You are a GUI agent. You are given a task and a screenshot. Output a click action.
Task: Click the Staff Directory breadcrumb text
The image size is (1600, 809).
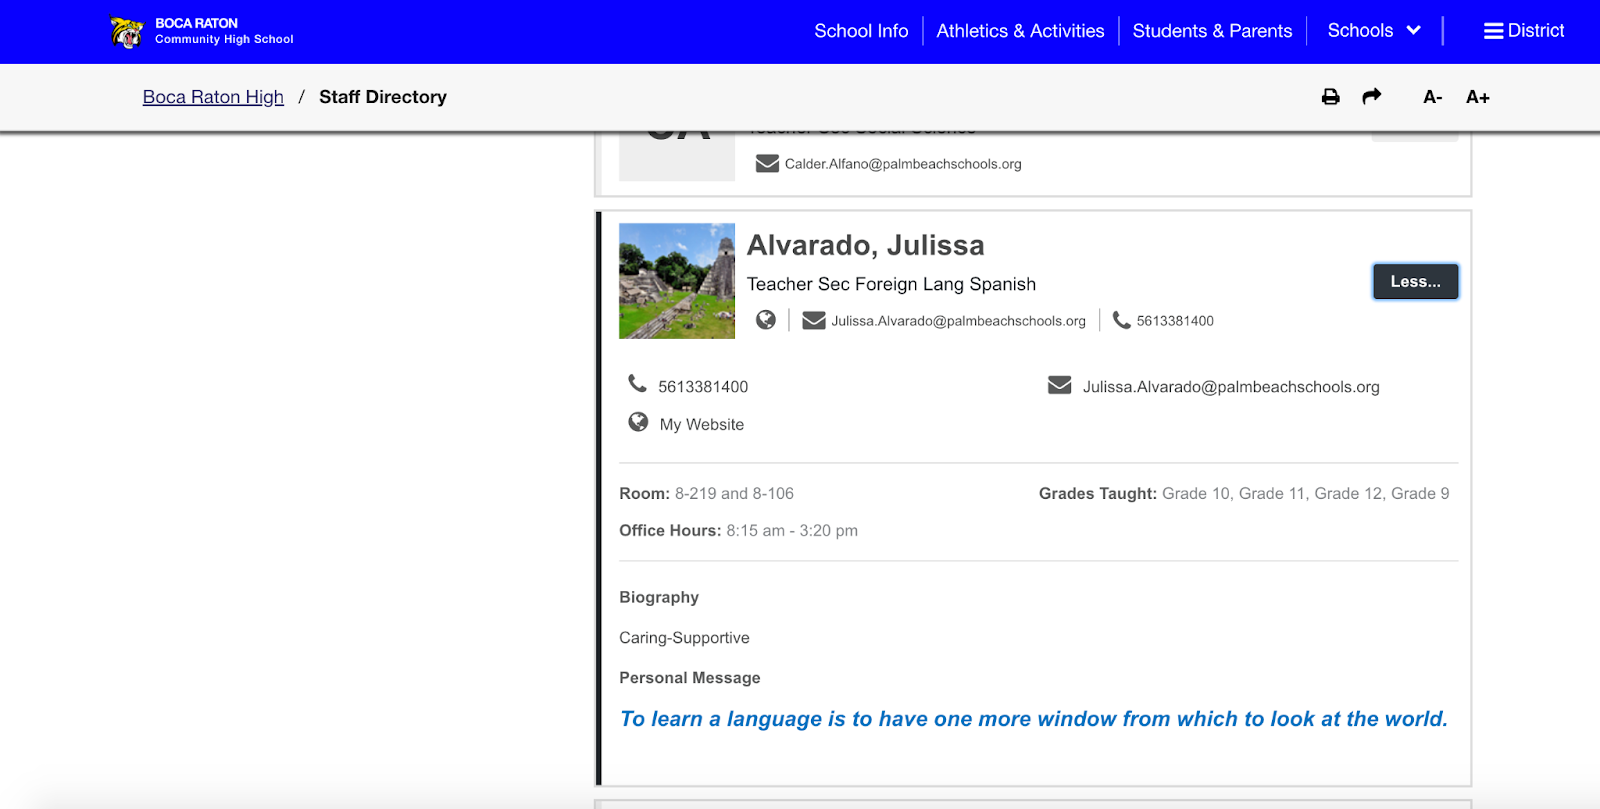click(x=383, y=97)
